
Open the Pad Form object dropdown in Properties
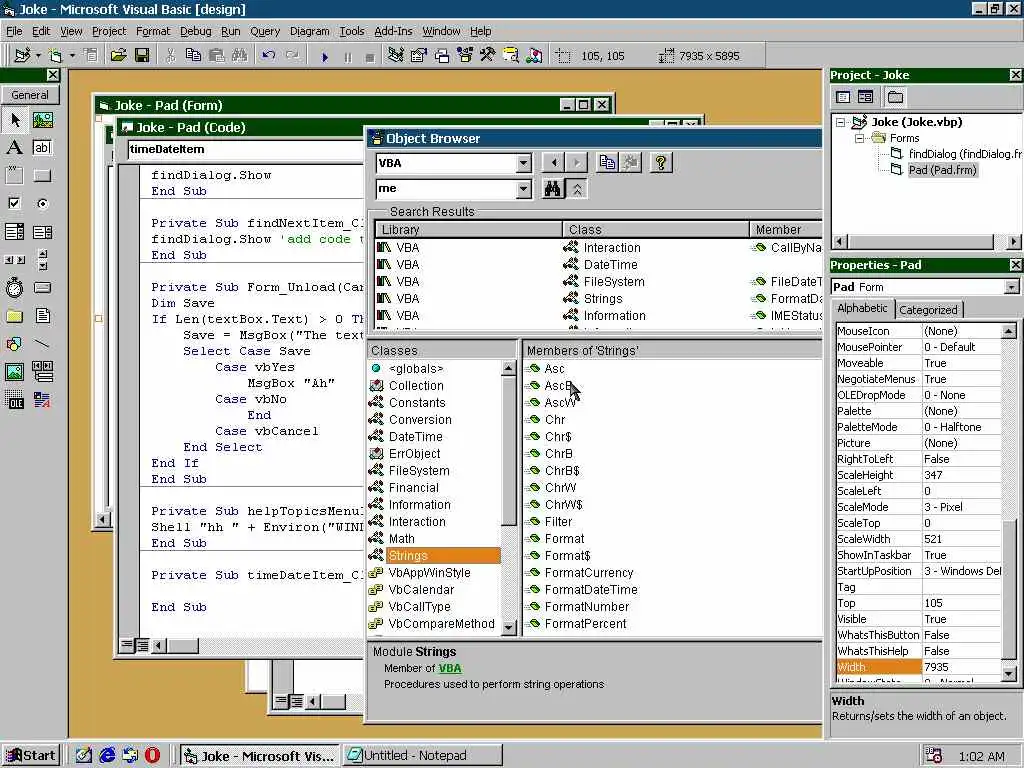tap(1011, 287)
